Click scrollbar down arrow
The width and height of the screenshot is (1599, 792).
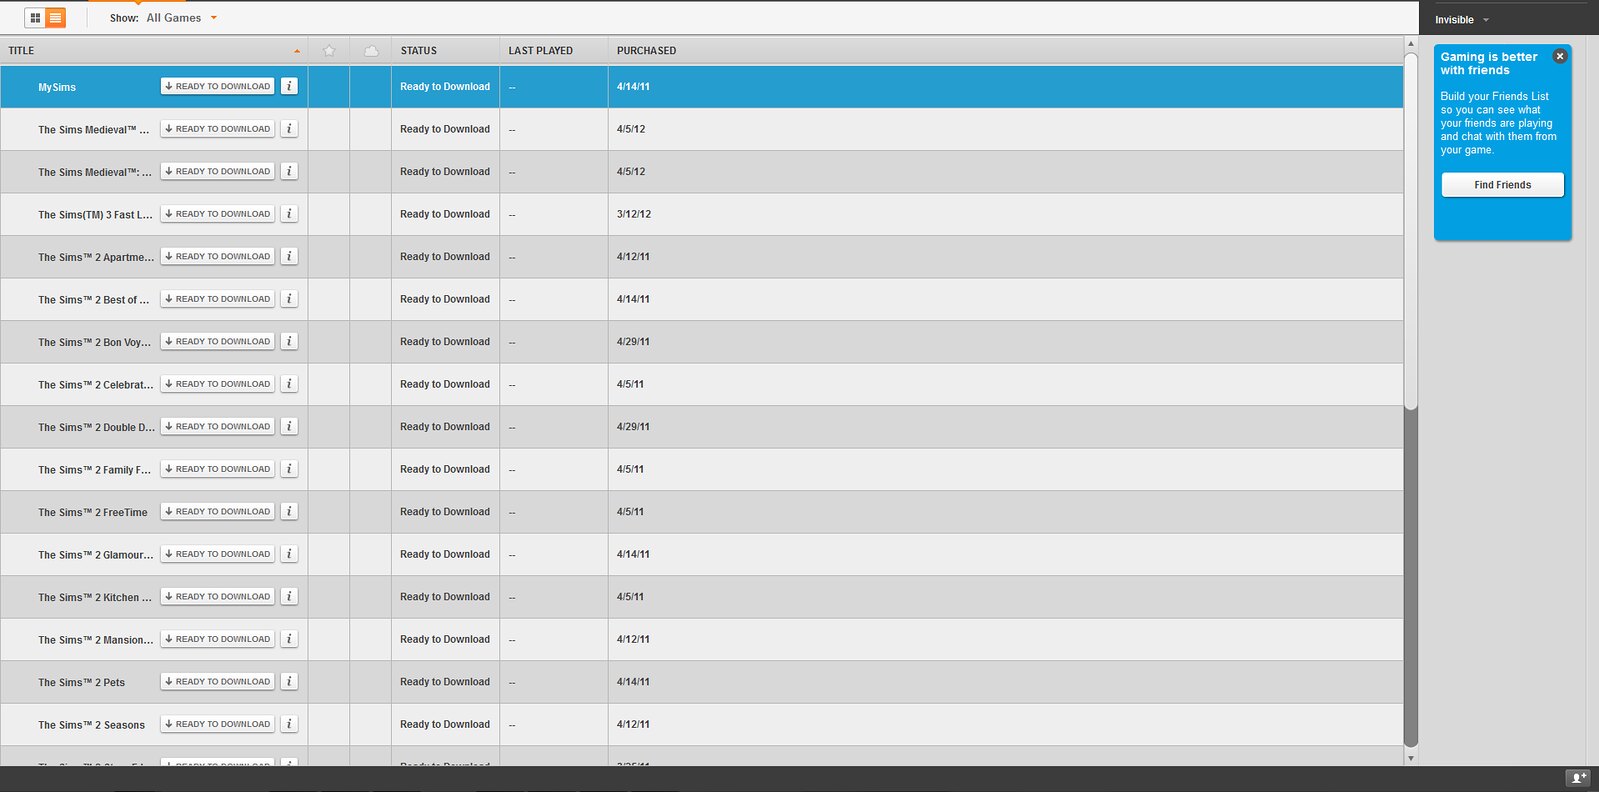click(x=1411, y=759)
